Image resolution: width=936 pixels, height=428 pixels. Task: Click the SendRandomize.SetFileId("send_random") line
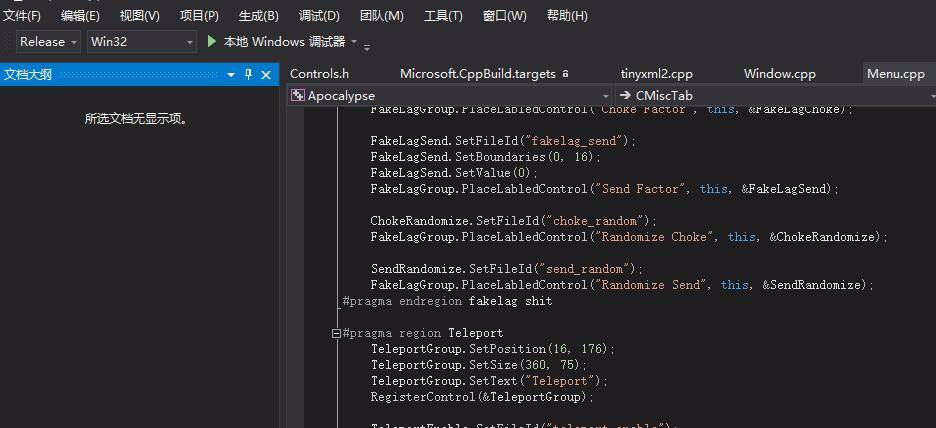click(507, 269)
